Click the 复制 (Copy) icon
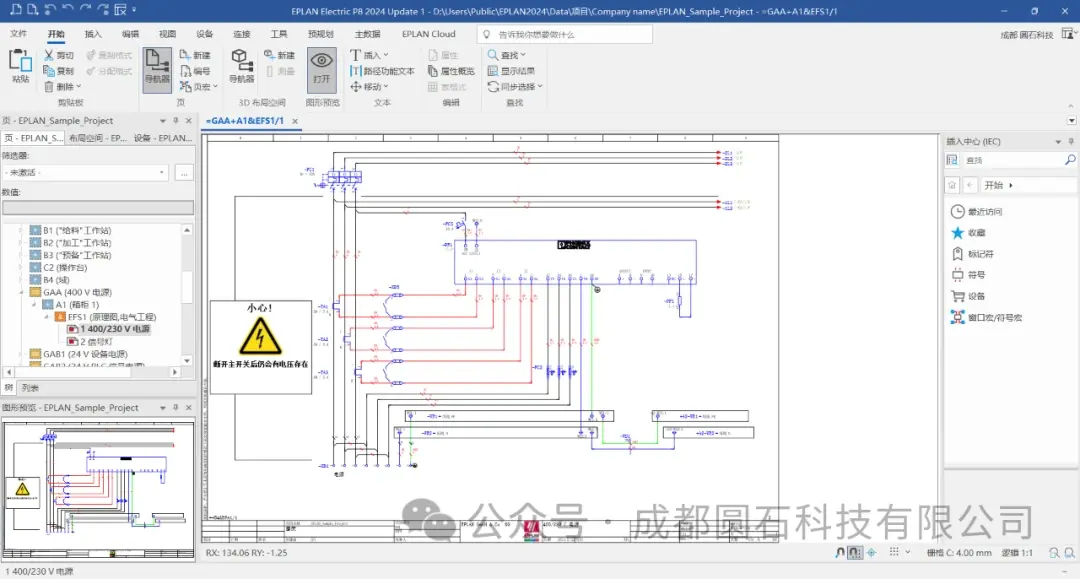The width and height of the screenshot is (1080, 579). (48, 71)
